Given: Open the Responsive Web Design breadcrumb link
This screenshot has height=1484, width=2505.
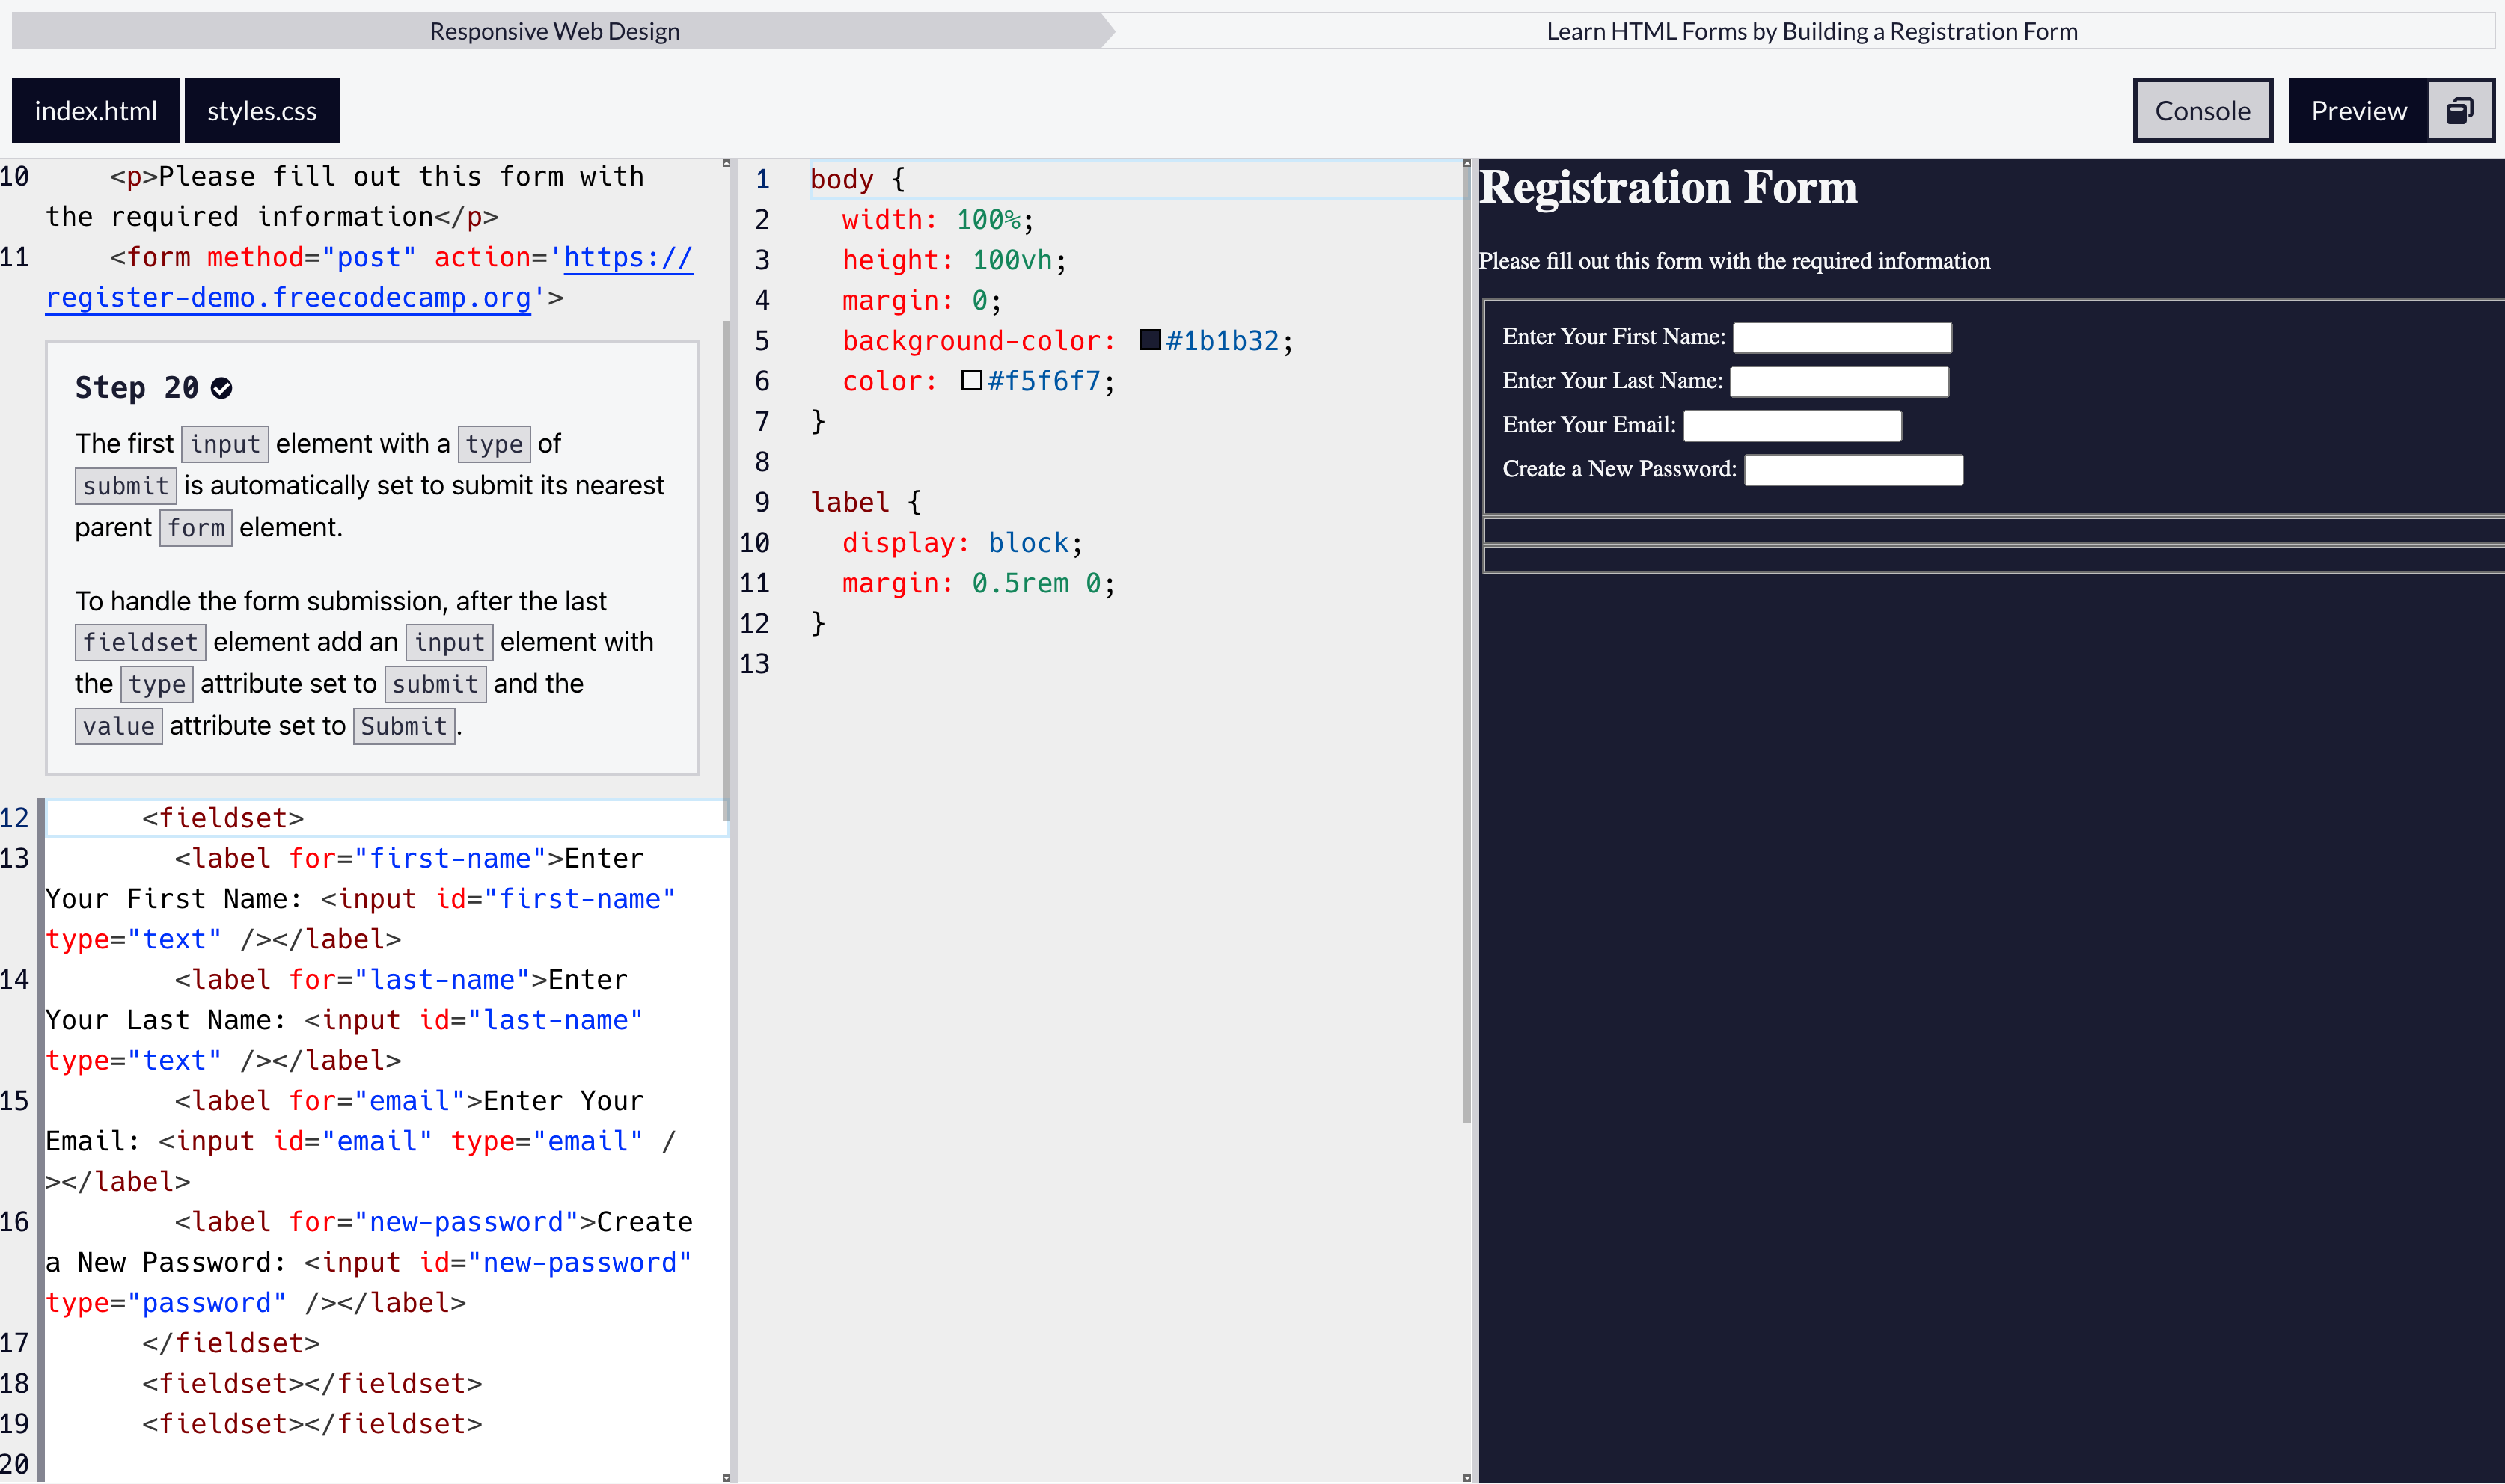Looking at the screenshot, I should point(555,31).
